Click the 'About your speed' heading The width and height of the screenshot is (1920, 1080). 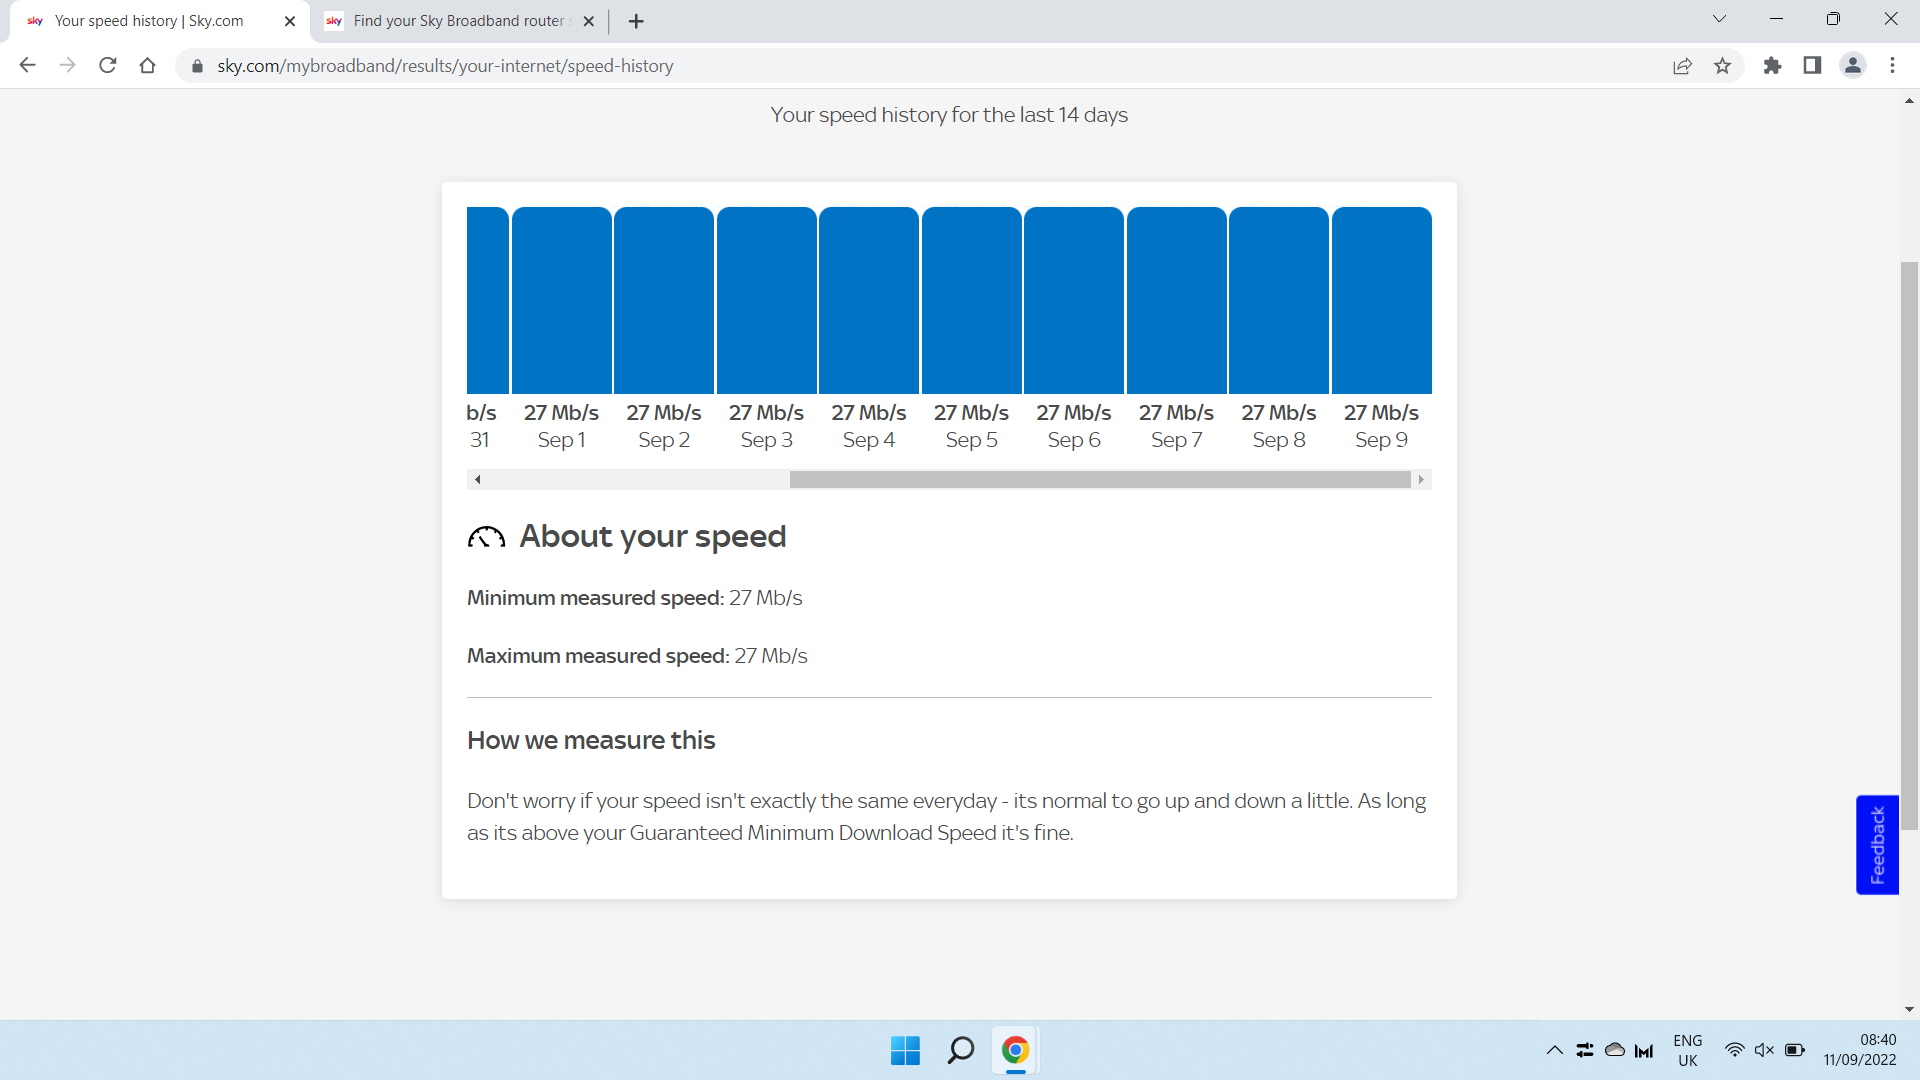(653, 537)
